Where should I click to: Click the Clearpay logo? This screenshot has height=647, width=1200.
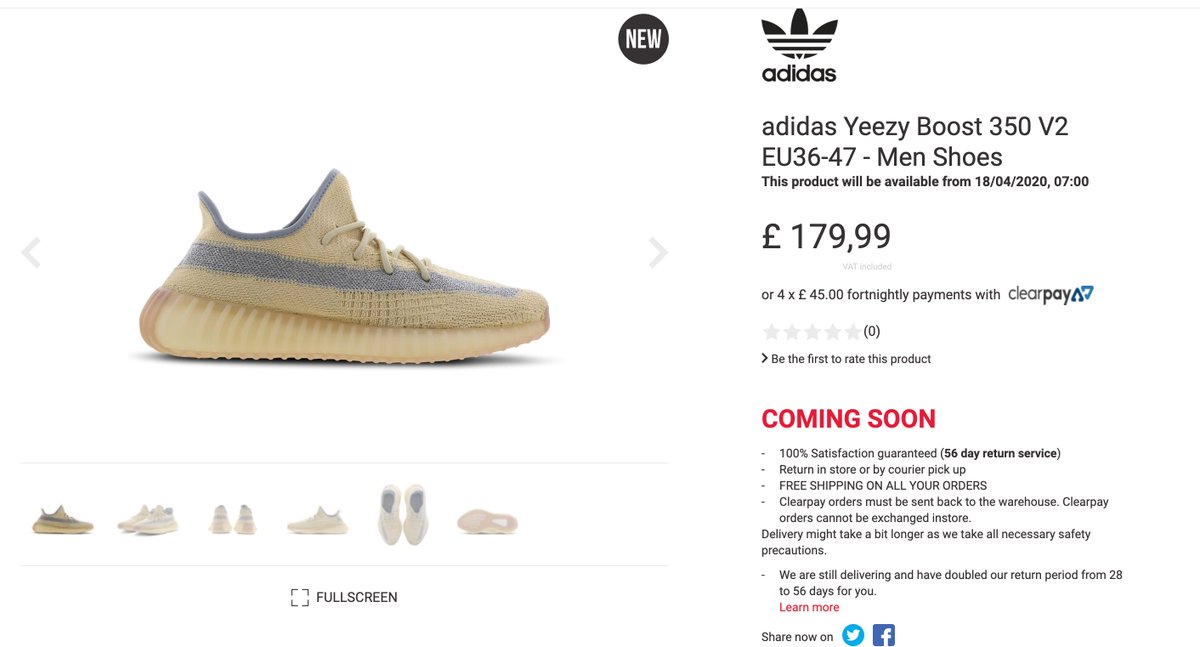1050,294
